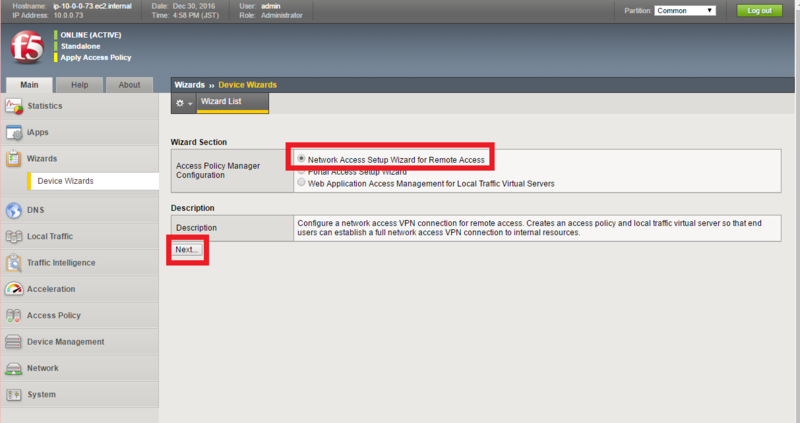Image resolution: width=800 pixels, height=423 pixels.
Task: Click the Local Traffic icon
Action: 14,236
